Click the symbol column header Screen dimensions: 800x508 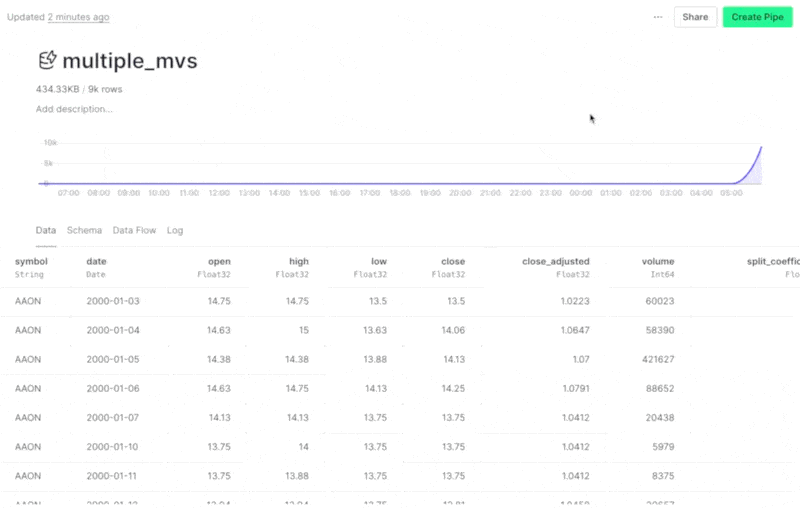tap(31, 262)
